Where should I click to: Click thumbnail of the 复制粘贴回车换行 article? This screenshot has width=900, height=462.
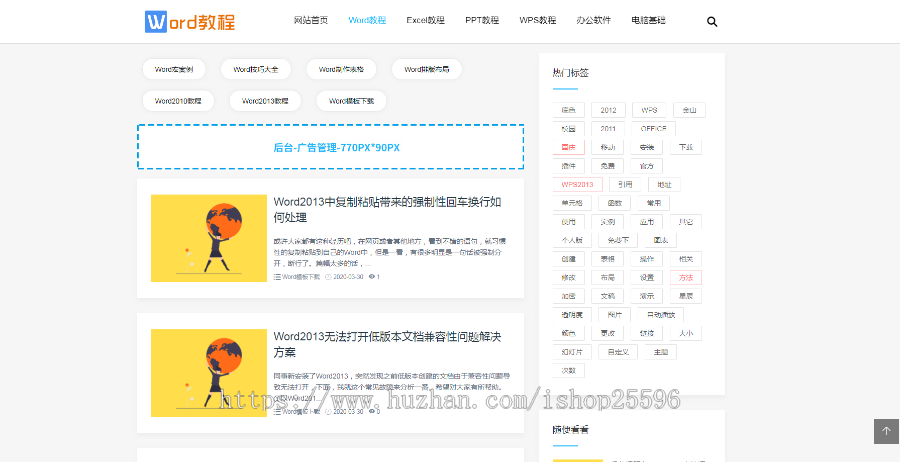tap(209, 238)
